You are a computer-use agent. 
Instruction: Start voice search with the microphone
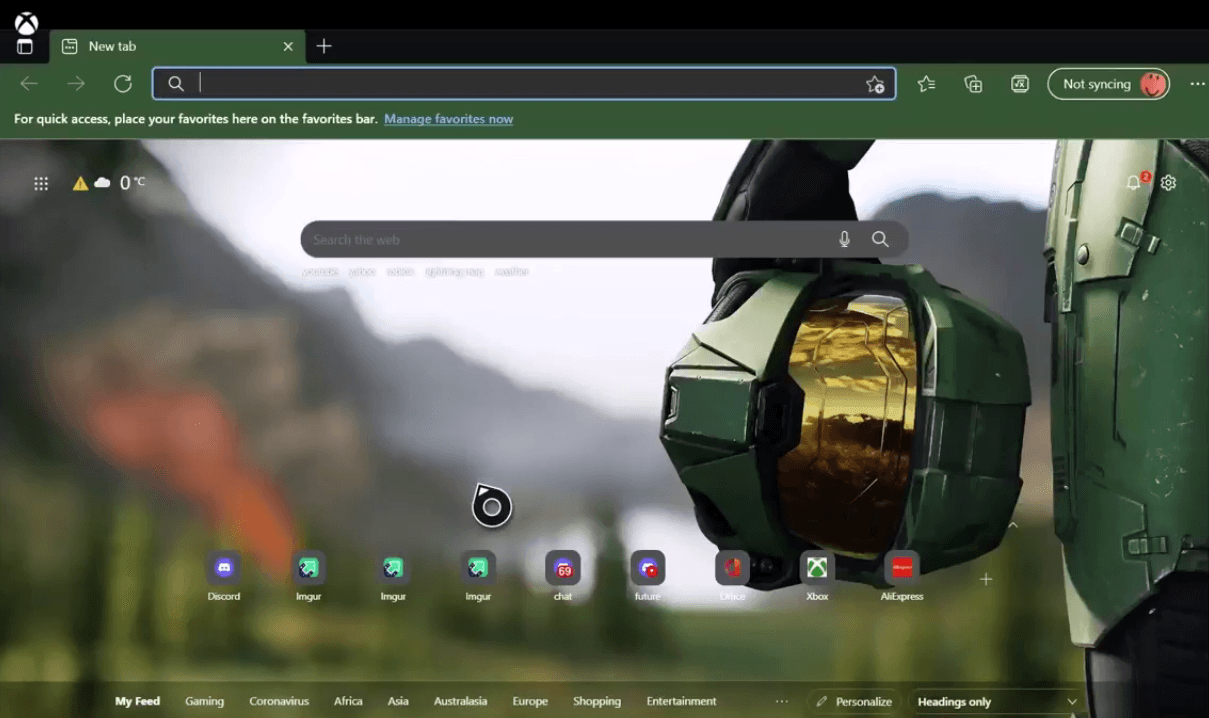pyautogui.click(x=843, y=239)
